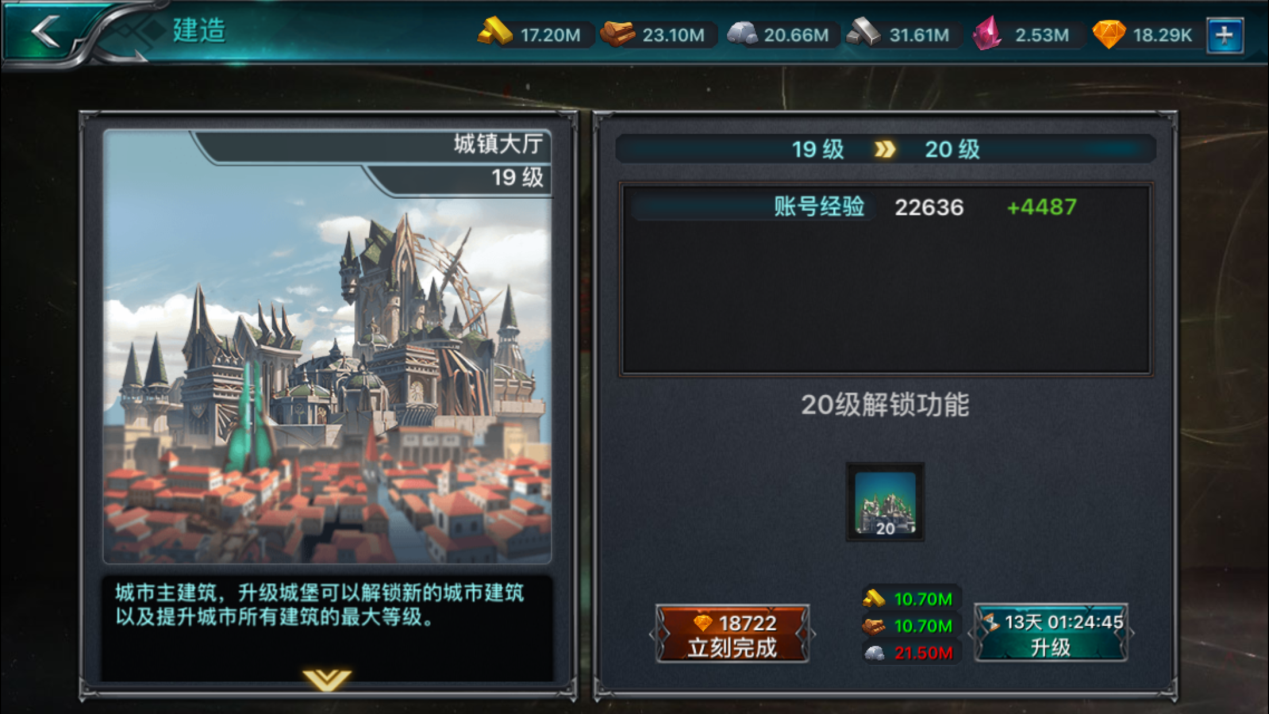
Task: Tap the orange diamond gem icon in the top bar
Action: click(1109, 34)
